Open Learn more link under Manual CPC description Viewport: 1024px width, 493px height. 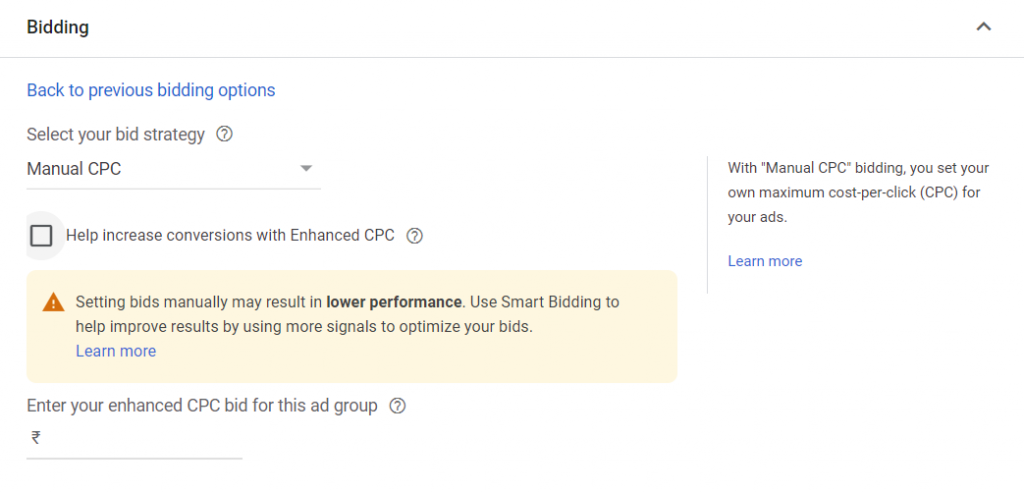[765, 261]
